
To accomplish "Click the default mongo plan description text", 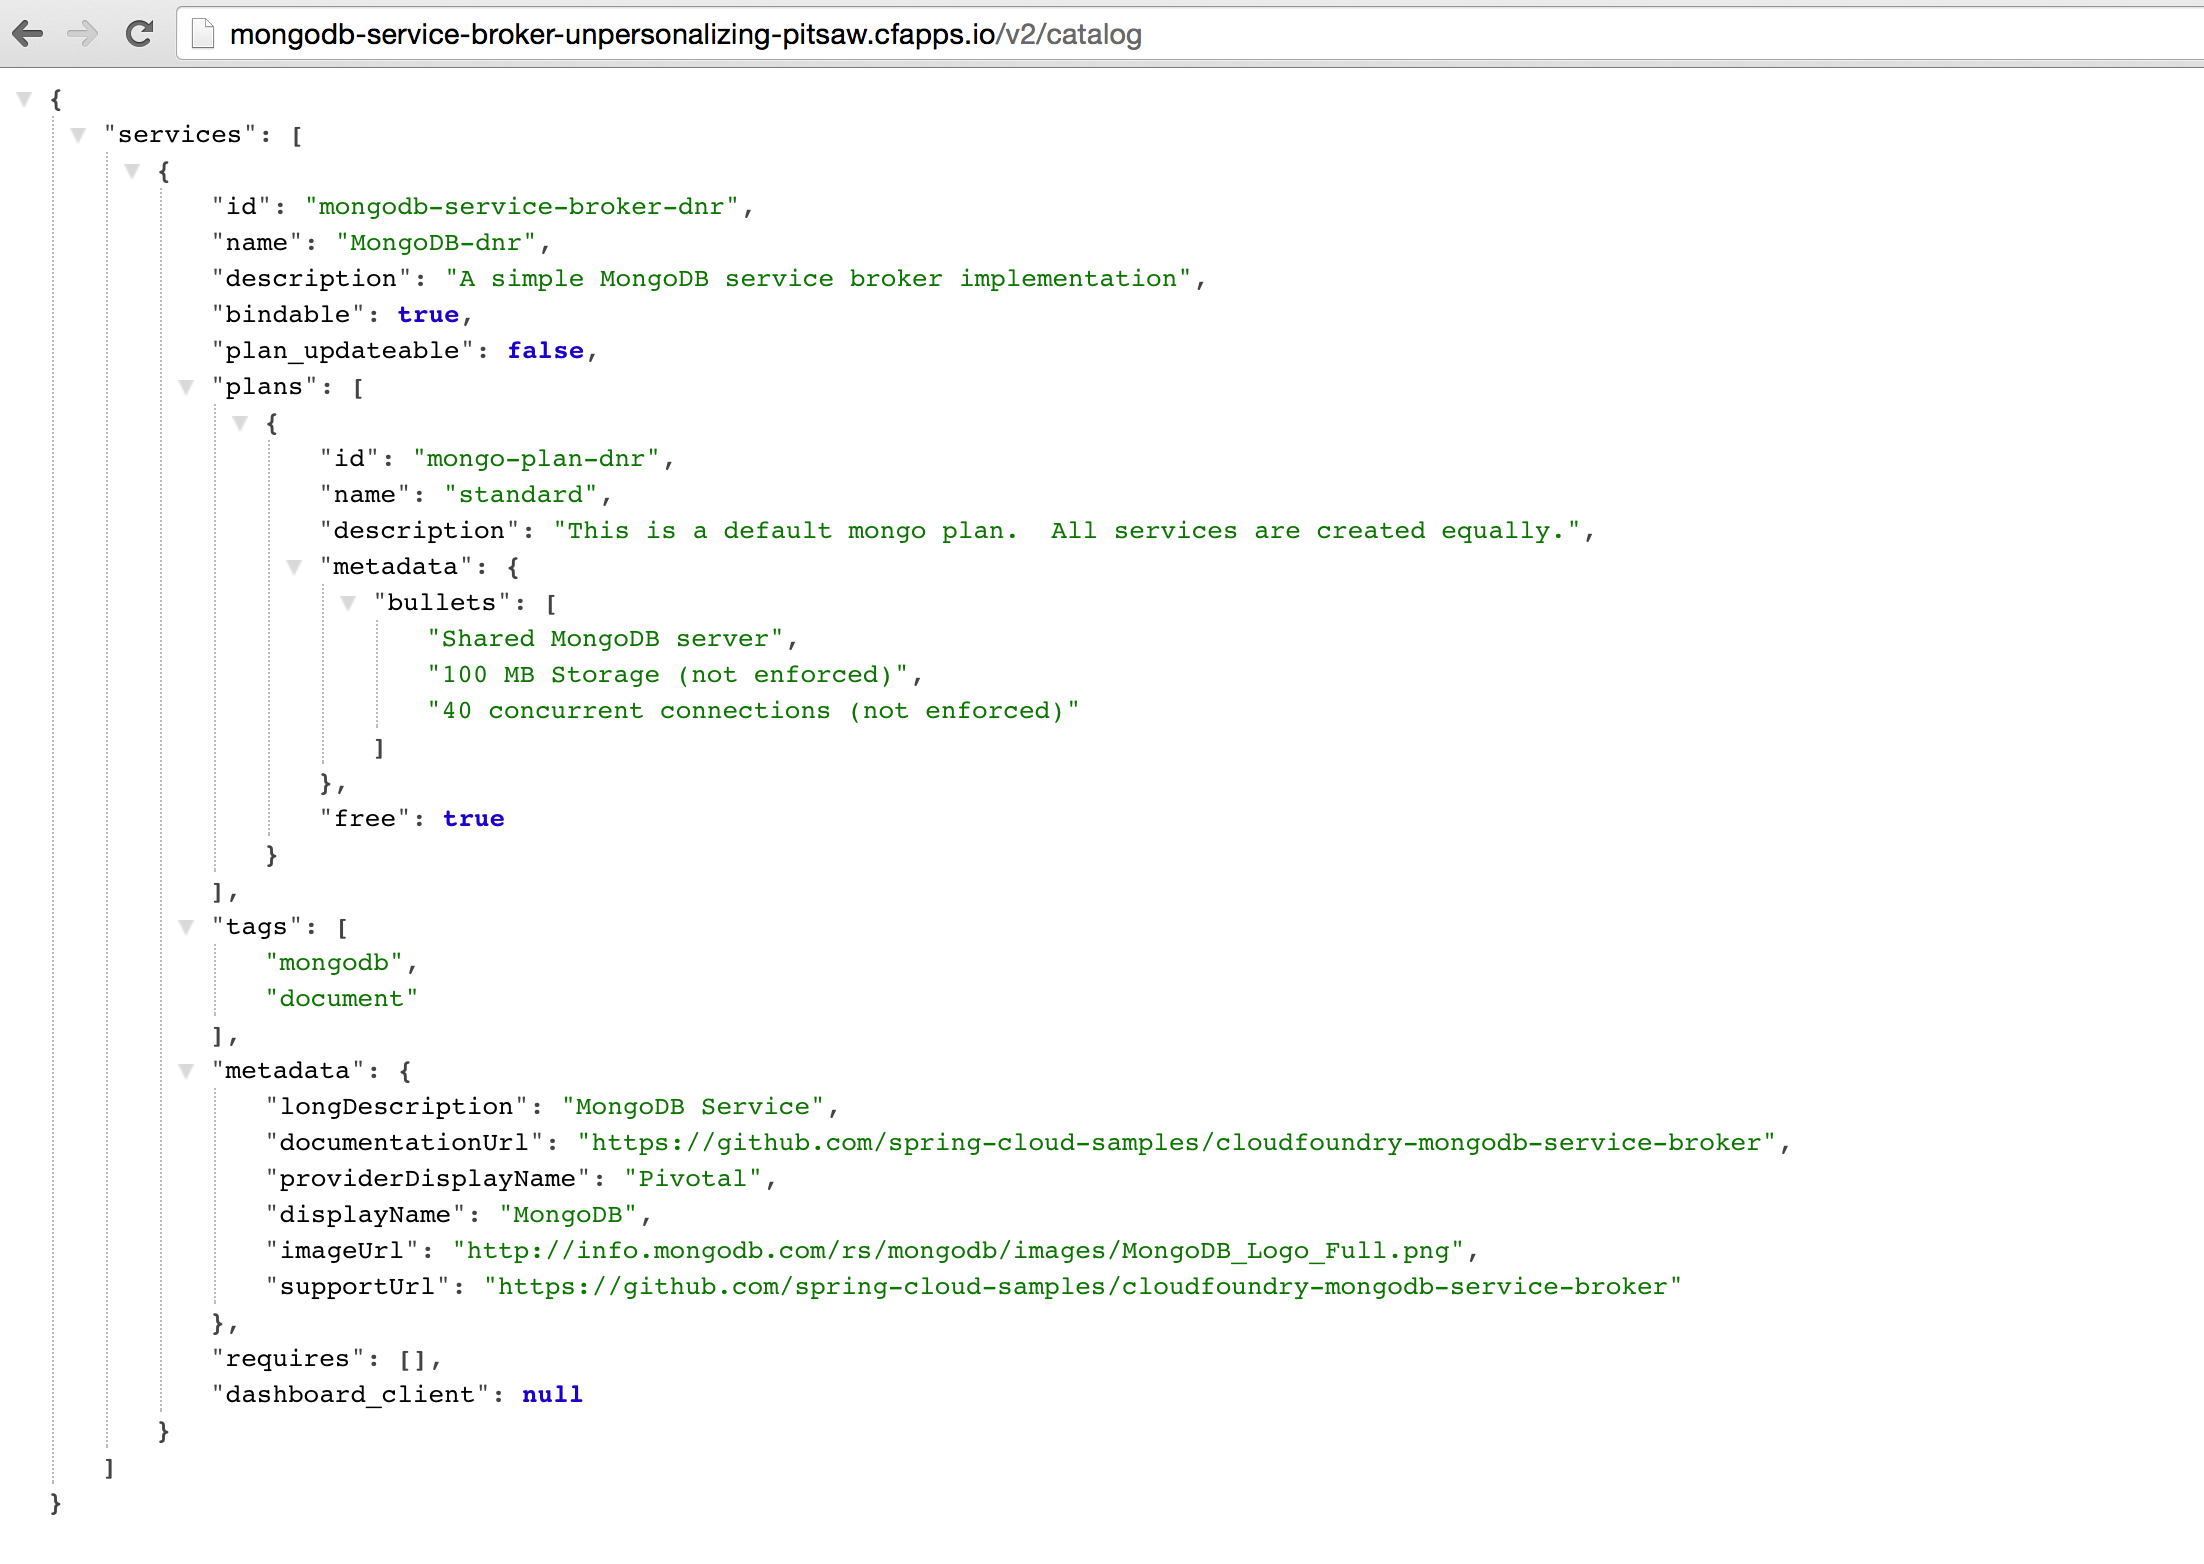I will click(x=1068, y=531).
